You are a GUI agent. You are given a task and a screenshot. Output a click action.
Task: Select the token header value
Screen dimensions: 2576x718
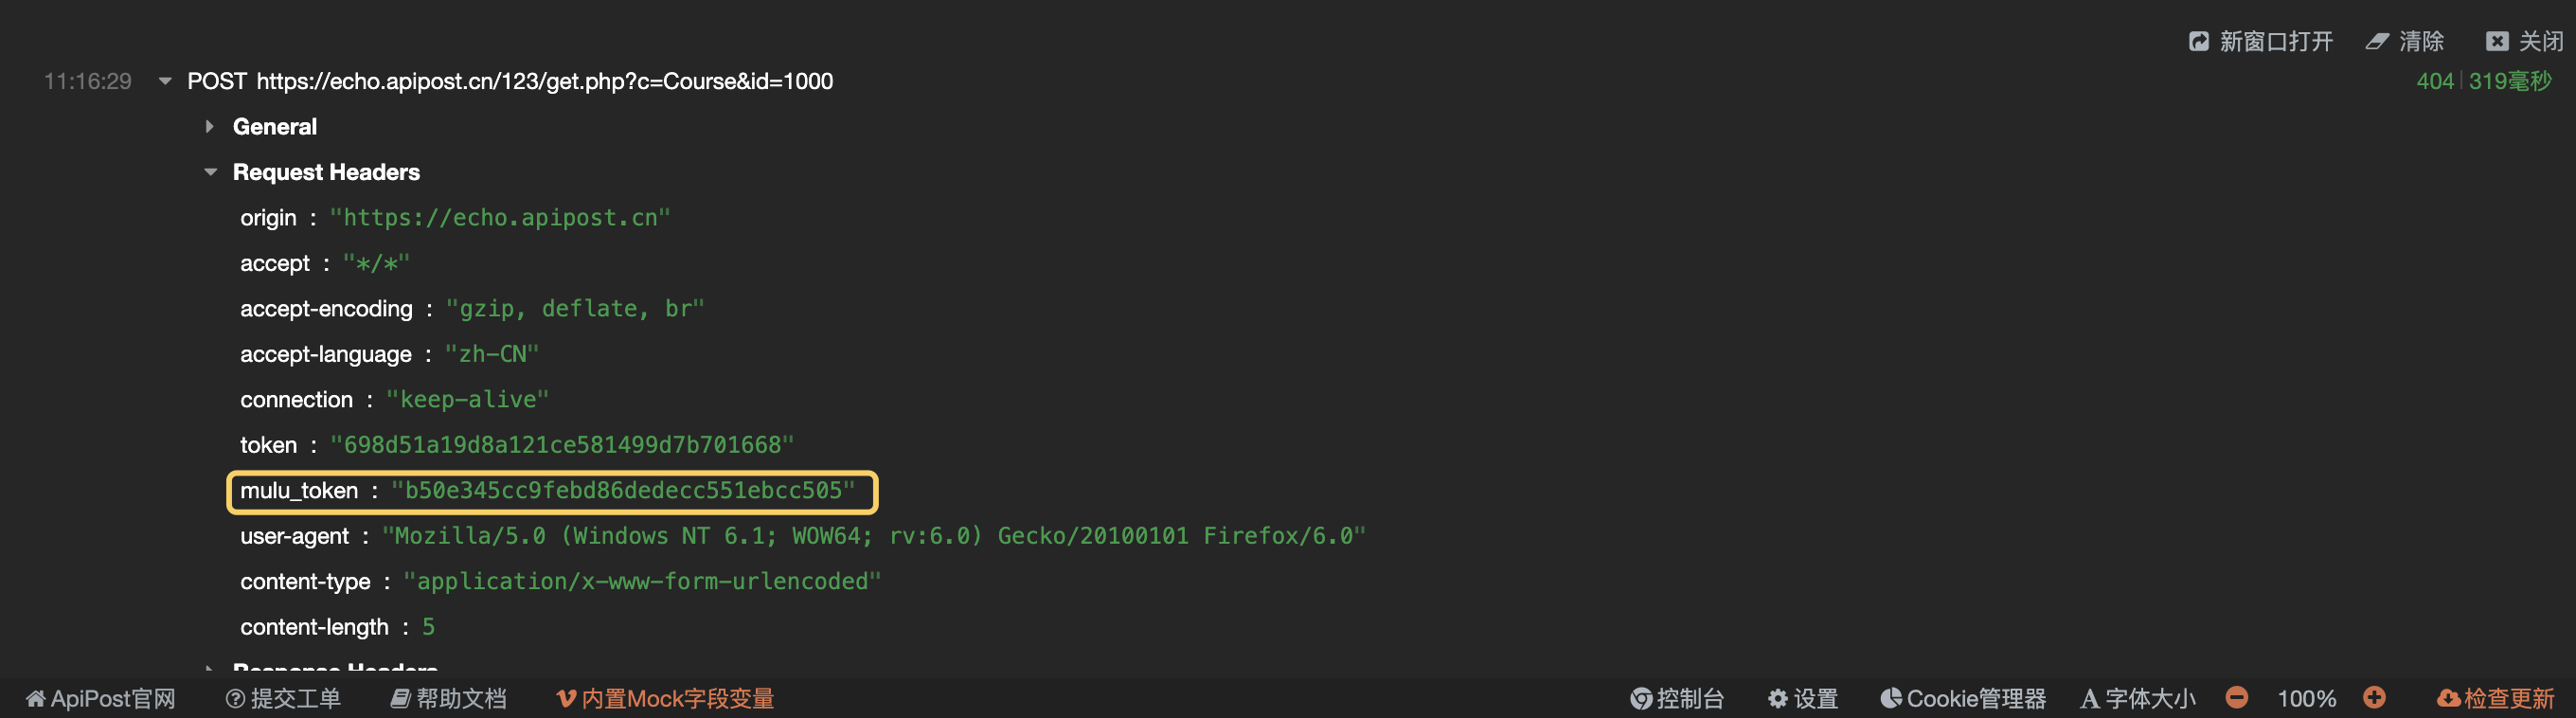[x=562, y=445]
